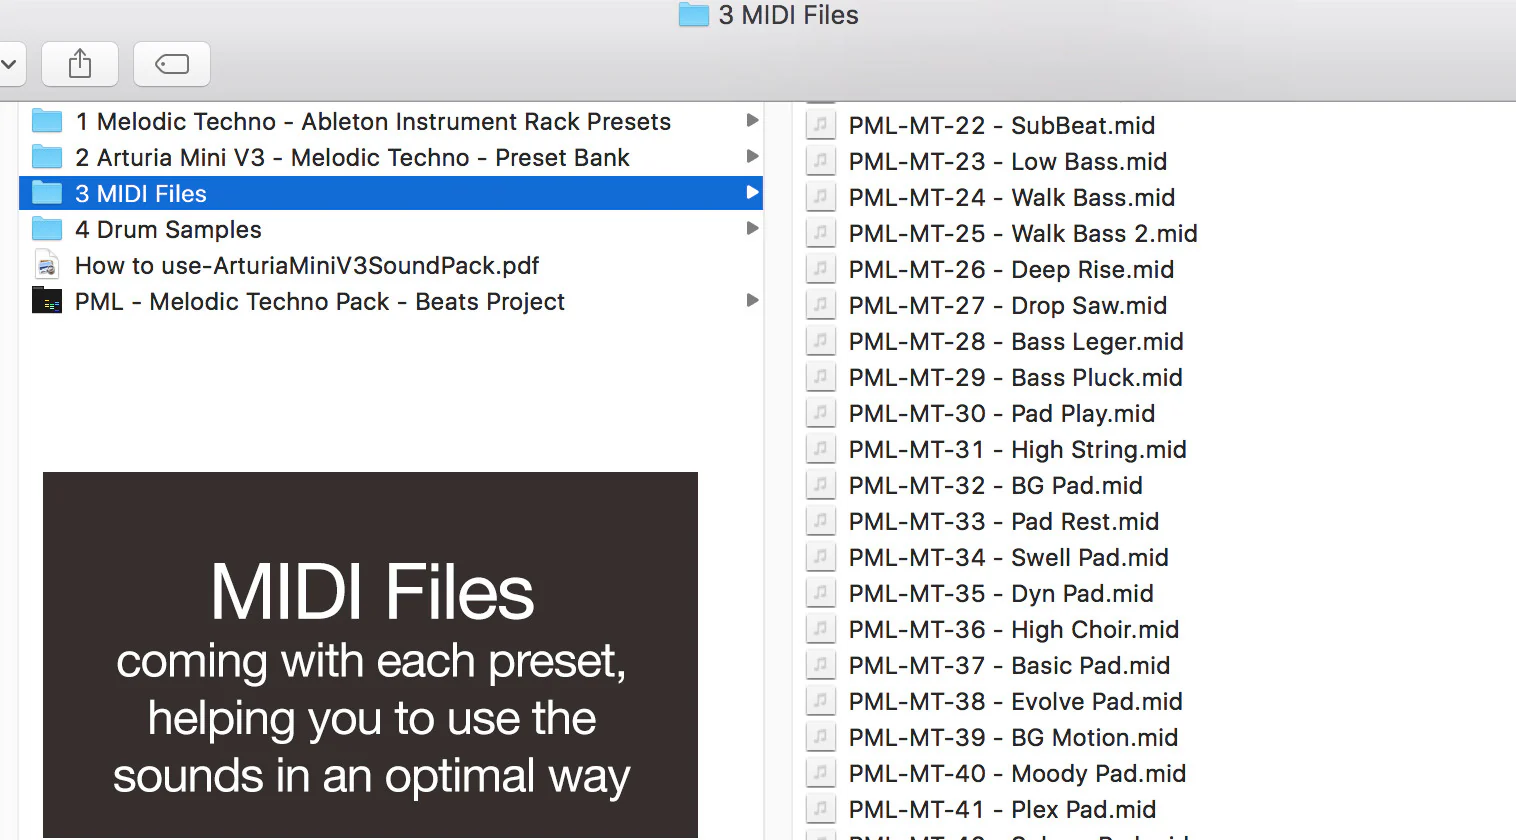Click the Beats Project file icon

pyautogui.click(x=47, y=301)
